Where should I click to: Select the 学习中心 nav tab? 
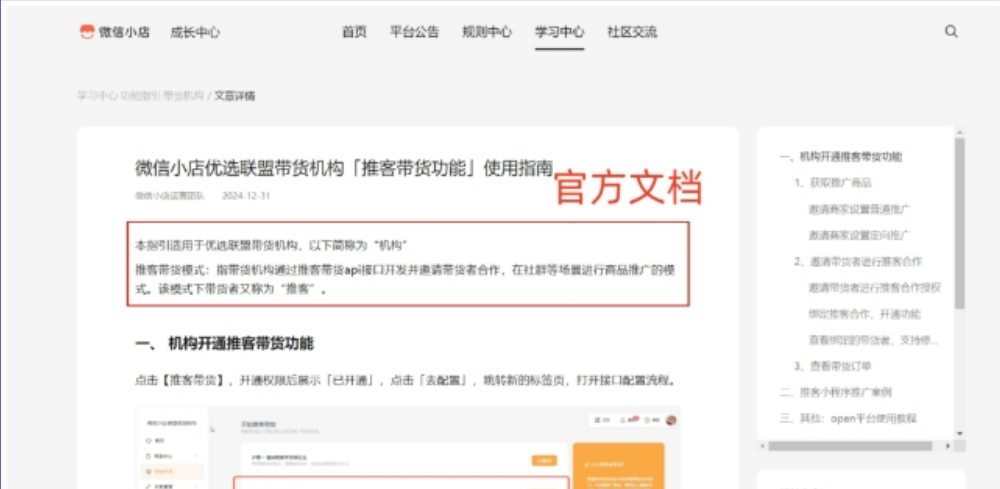pos(559,32)
